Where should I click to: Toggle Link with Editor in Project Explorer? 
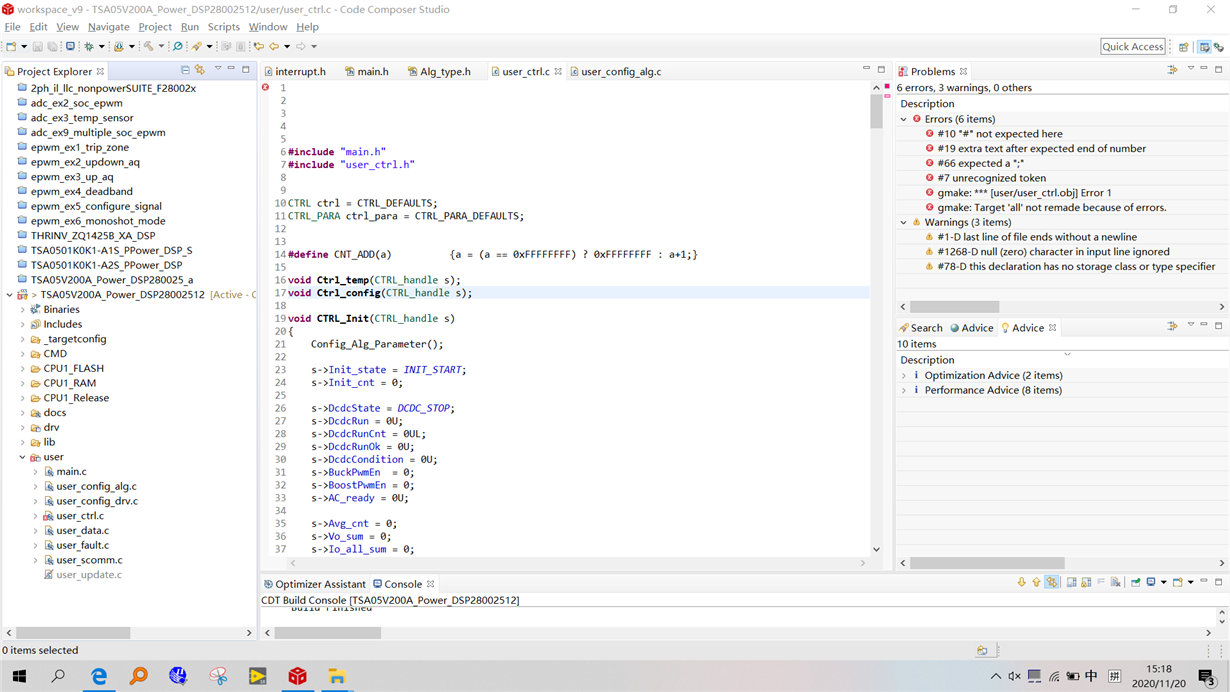click(200, 70)
